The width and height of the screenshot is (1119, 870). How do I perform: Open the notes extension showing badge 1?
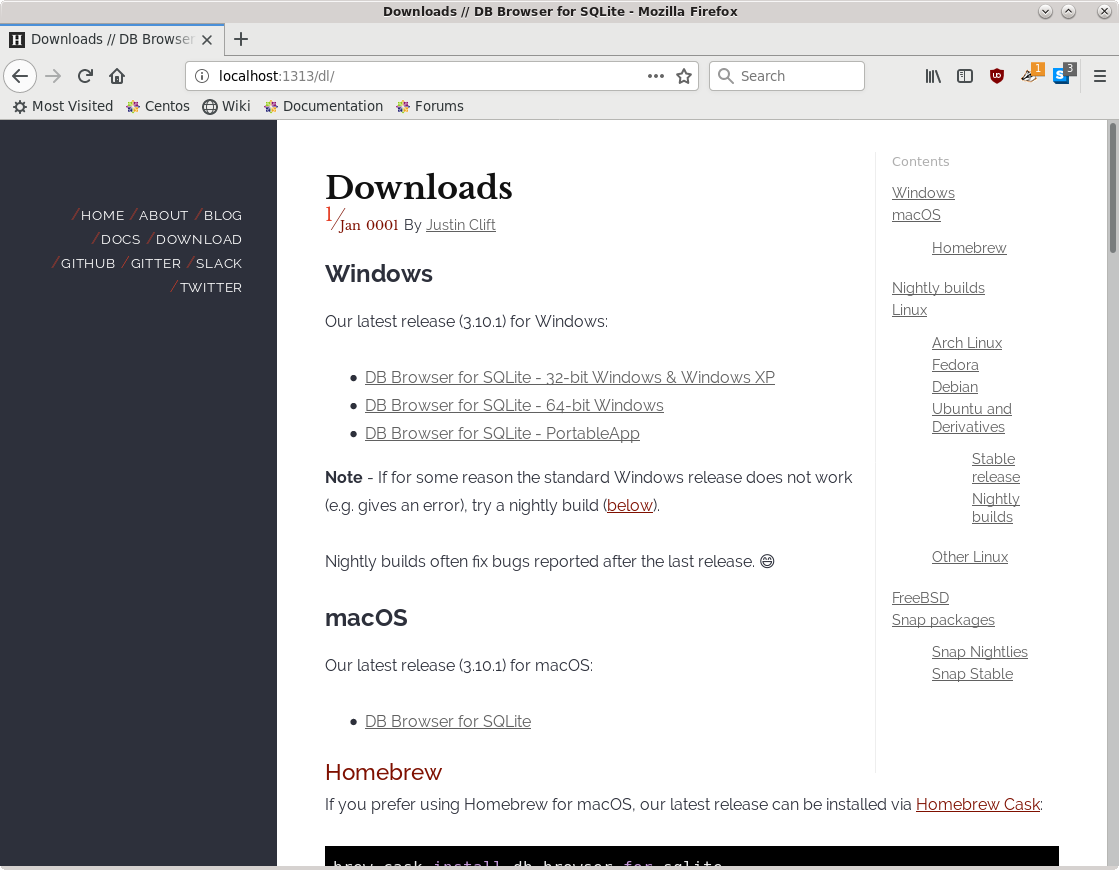pyautogui.click(x=1029, y=76)
